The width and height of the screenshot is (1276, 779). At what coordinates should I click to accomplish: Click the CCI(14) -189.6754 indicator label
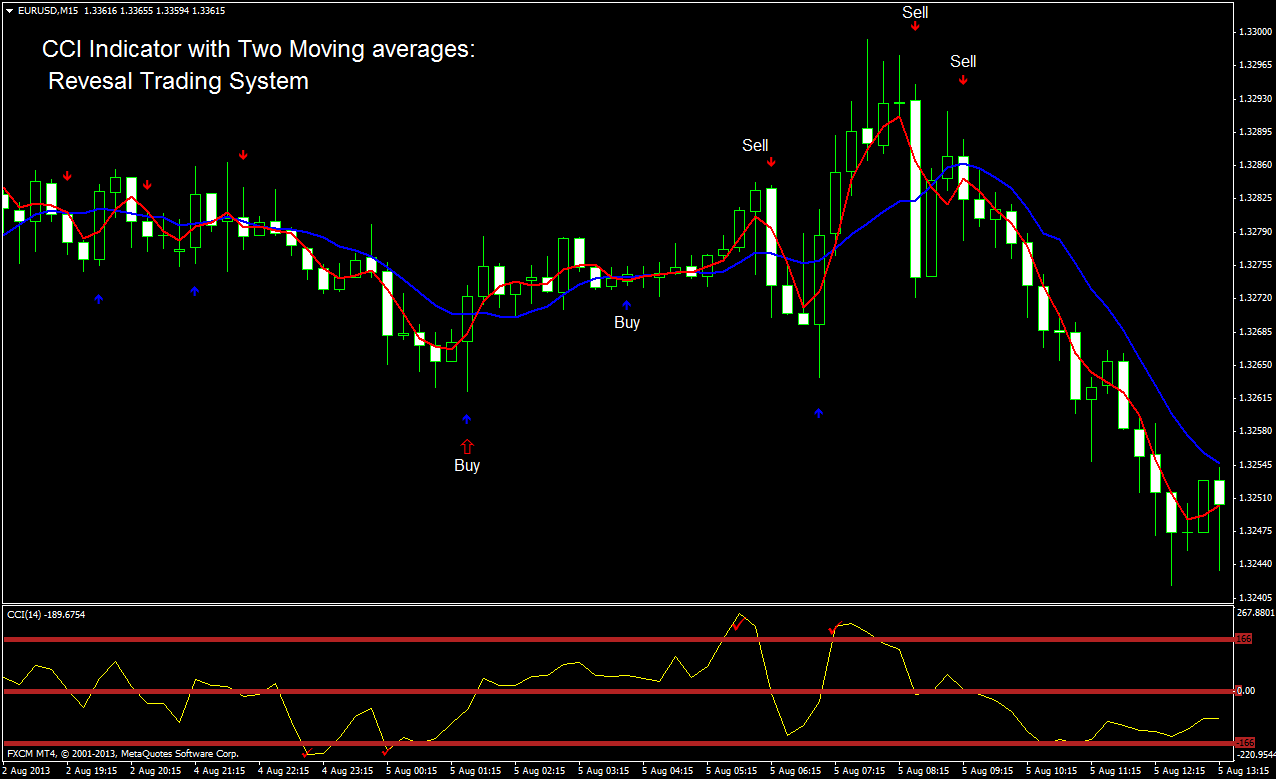coord(46,614)
